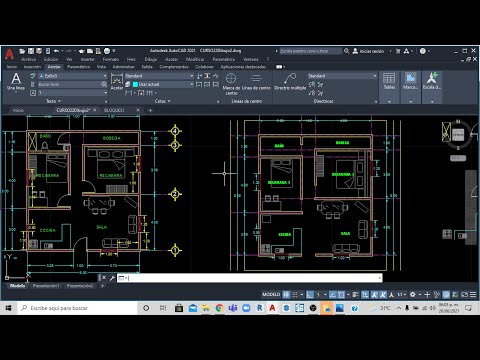Click the help question mark icon in title bar
Screen dimensions: 480x360
[x=423, y=51]
